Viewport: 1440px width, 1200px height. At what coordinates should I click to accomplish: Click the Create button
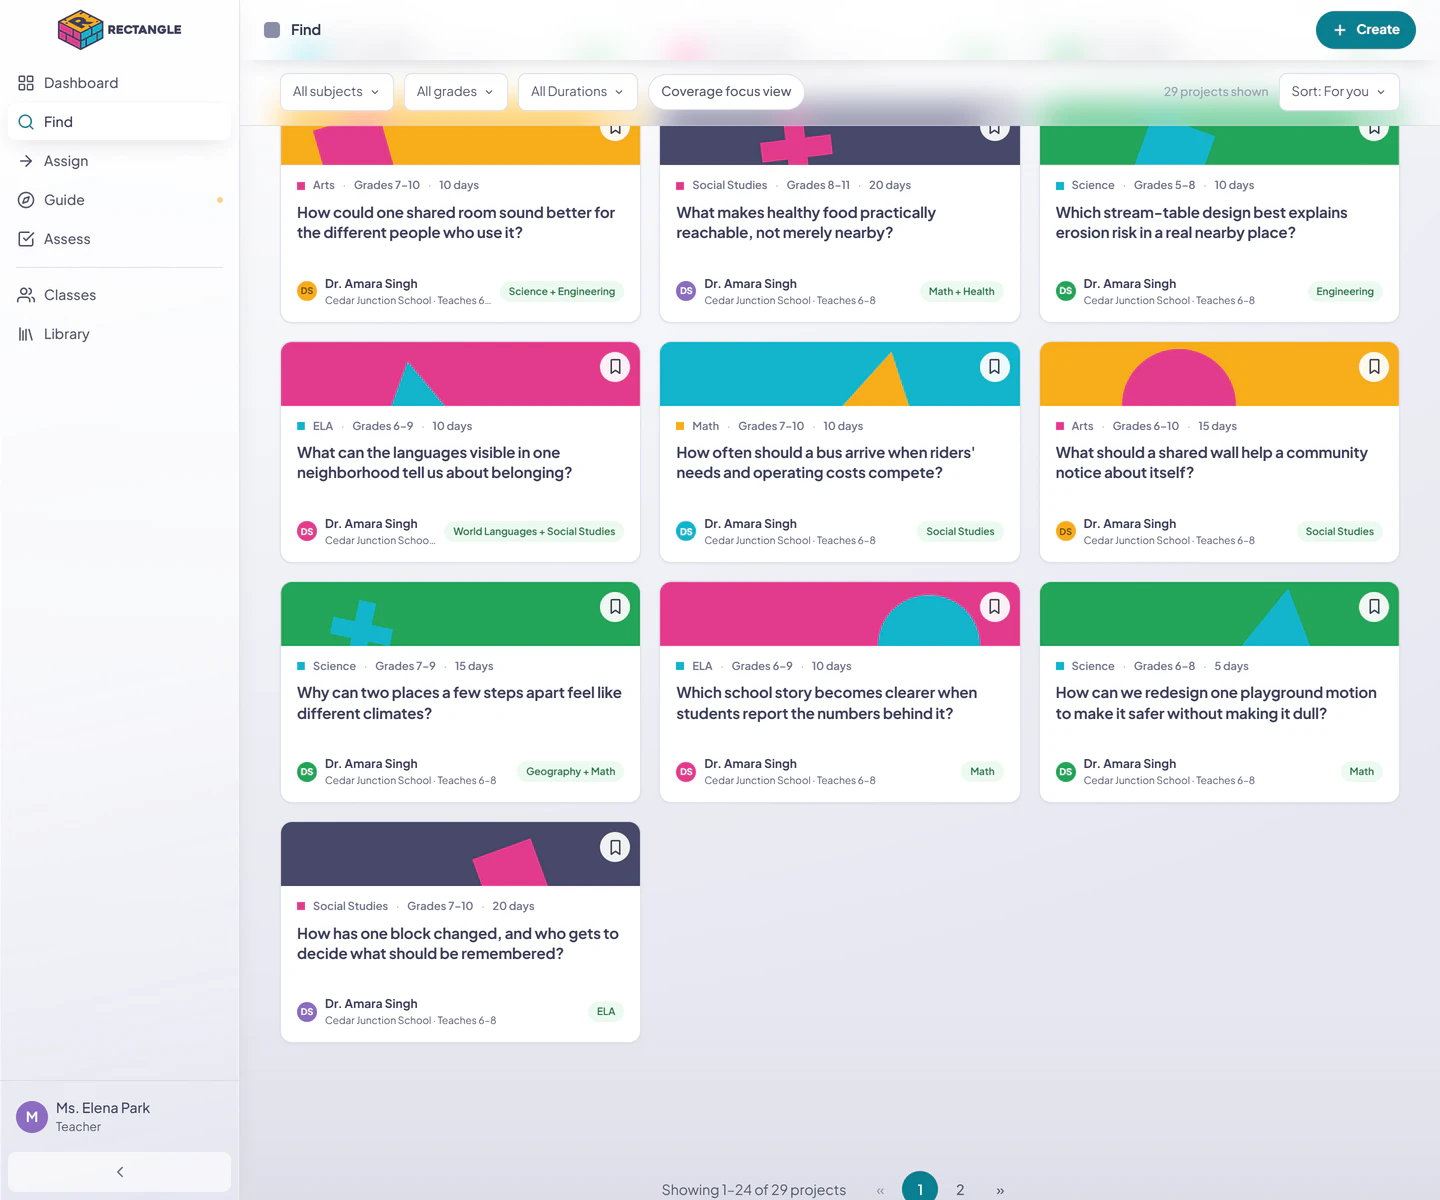pos(1365,30)
